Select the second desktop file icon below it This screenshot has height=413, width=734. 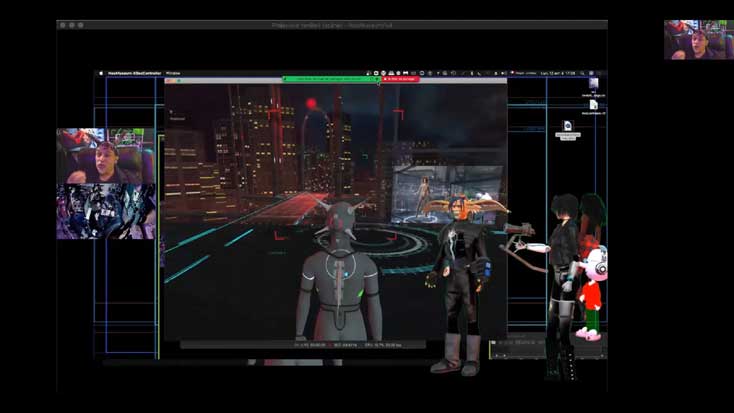coord(592,105)
